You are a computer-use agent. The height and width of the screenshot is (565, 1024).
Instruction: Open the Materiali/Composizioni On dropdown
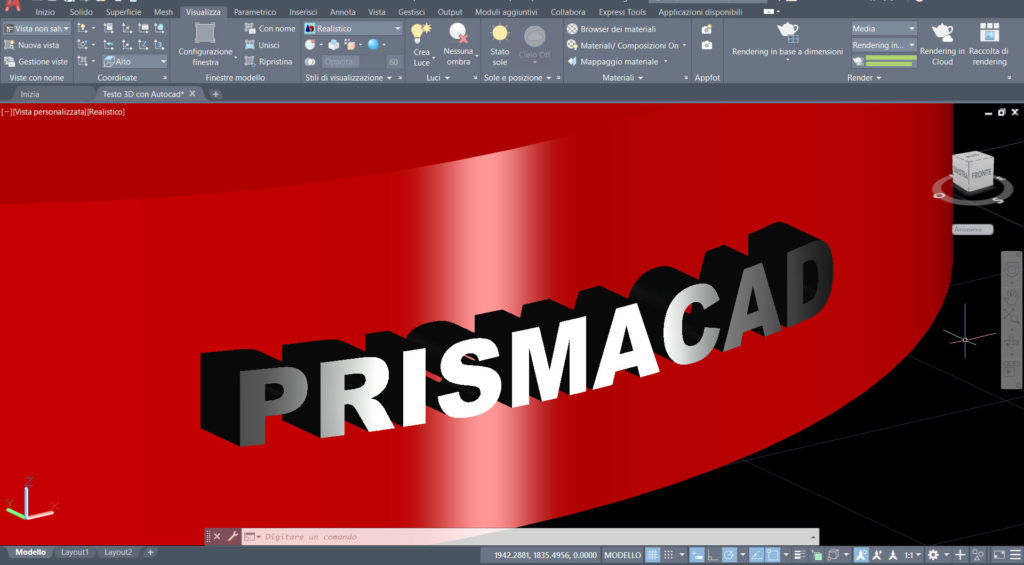[x=627, y=45]
